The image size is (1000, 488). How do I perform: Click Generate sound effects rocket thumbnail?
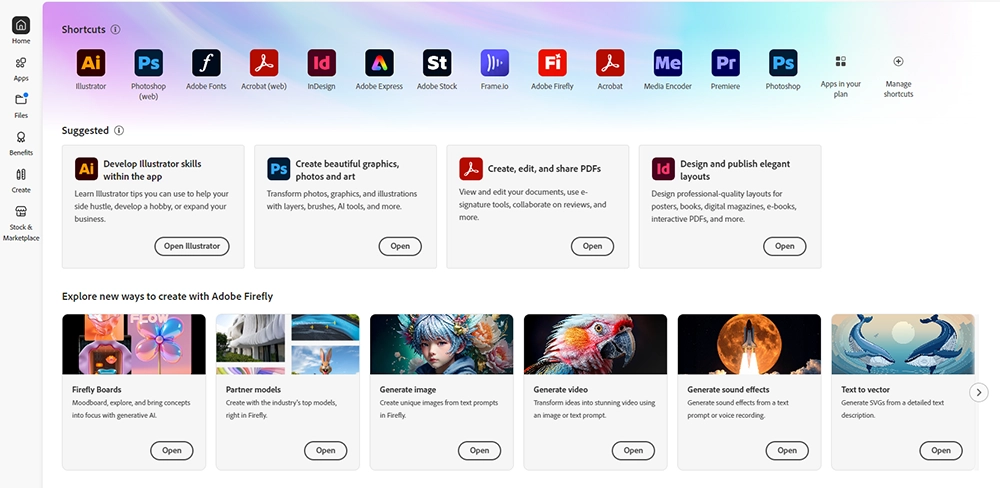click(x=749, y=344)
